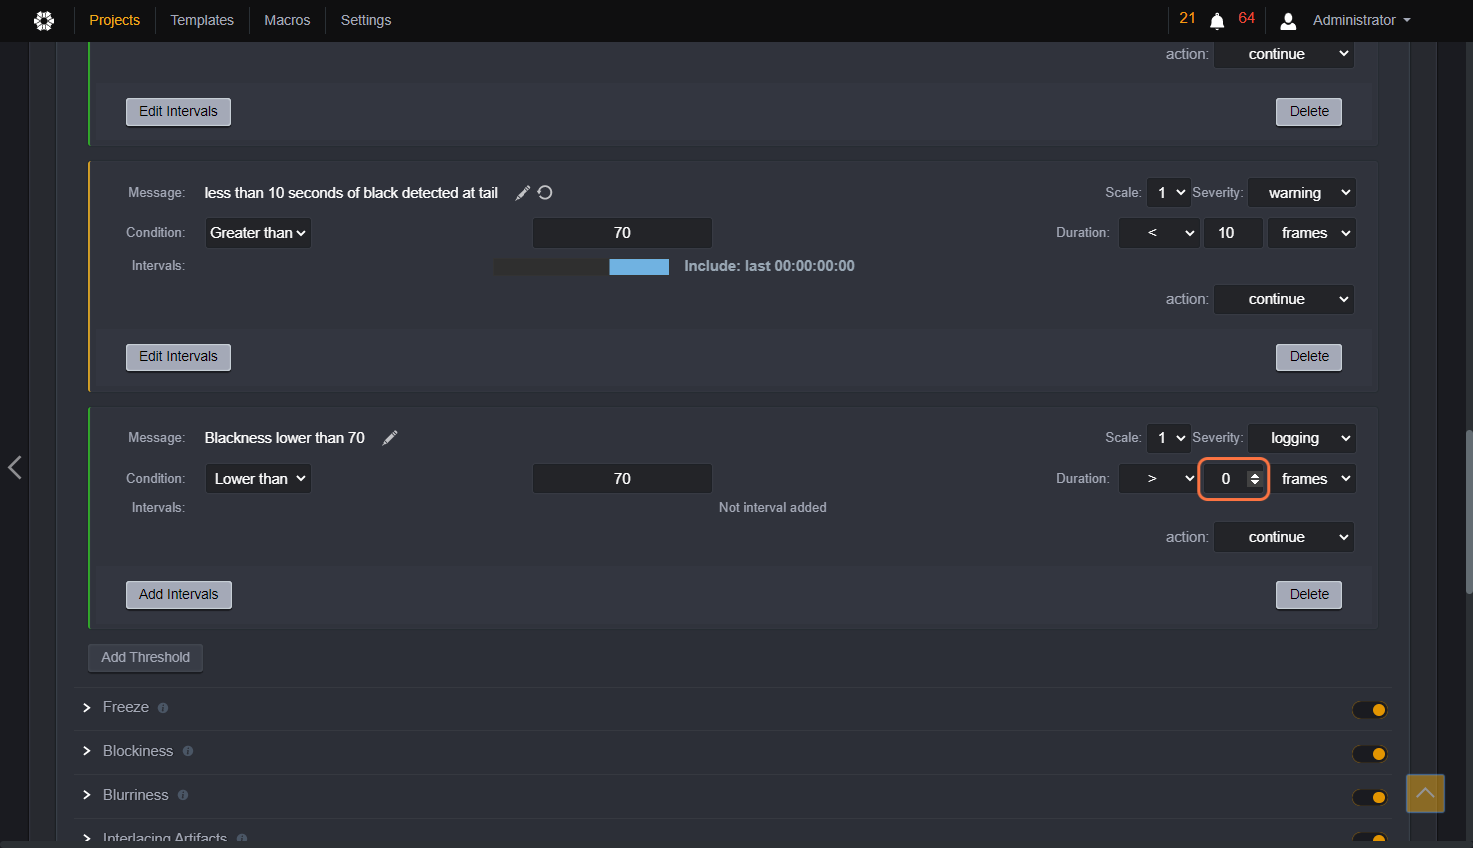Screen dimensions: 1473x848
Task: Toggle the Blockiness switch
Action: click(x=1370, y=754)
